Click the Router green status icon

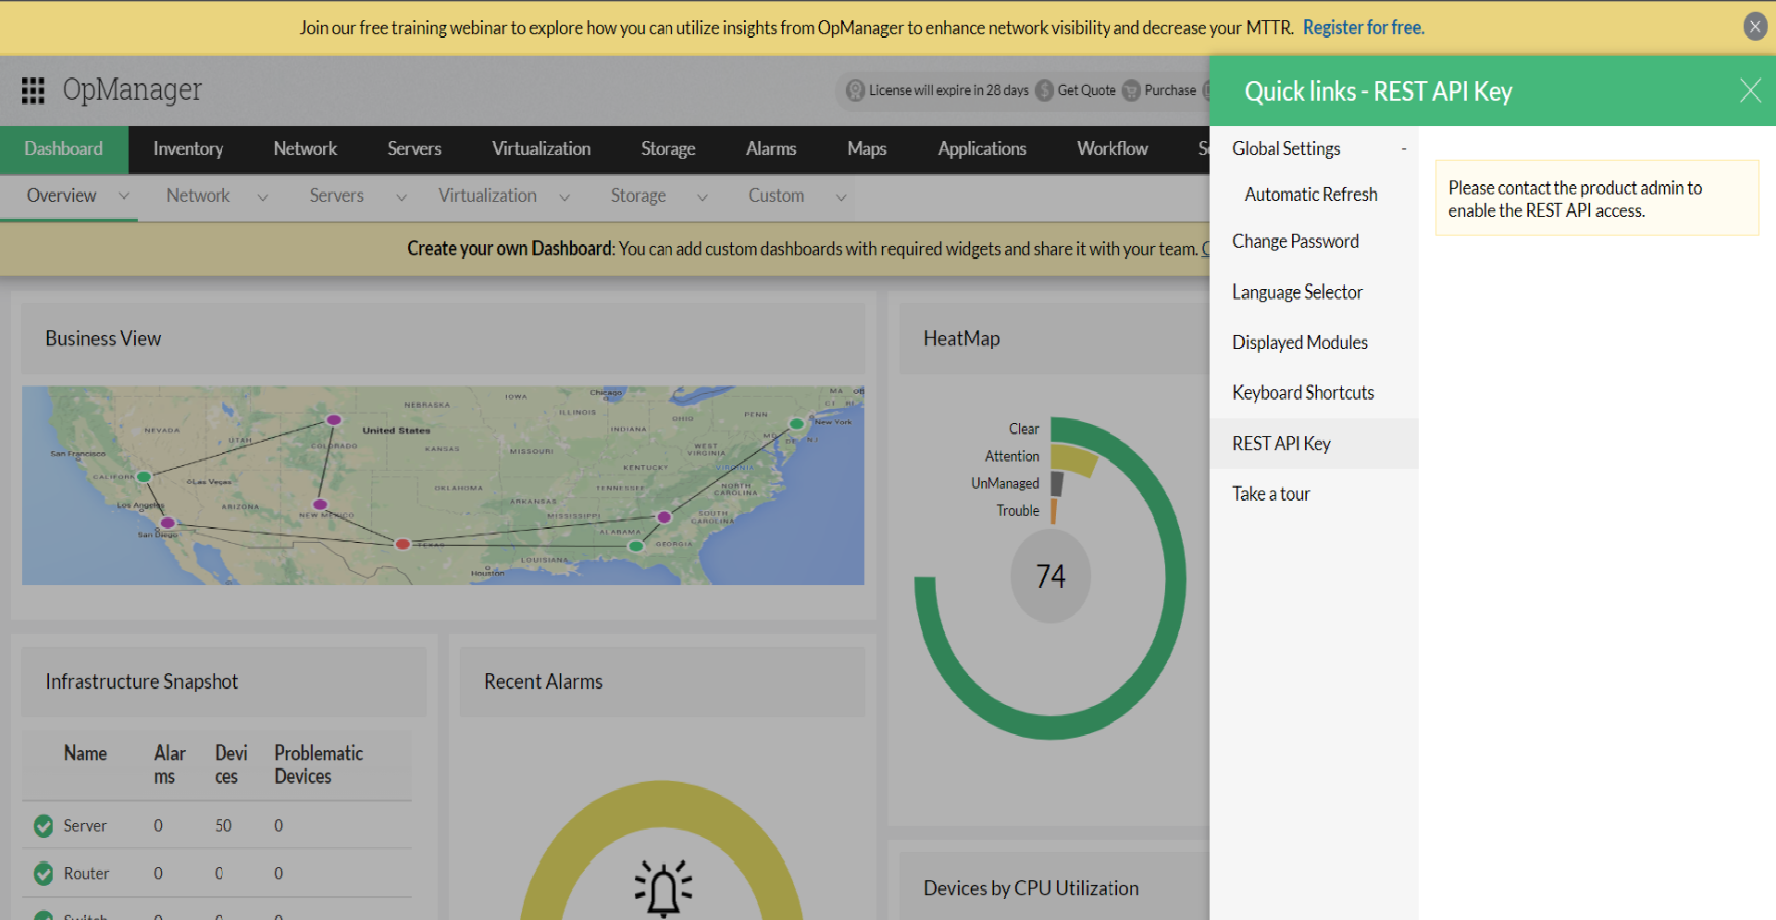pos(43,874)
